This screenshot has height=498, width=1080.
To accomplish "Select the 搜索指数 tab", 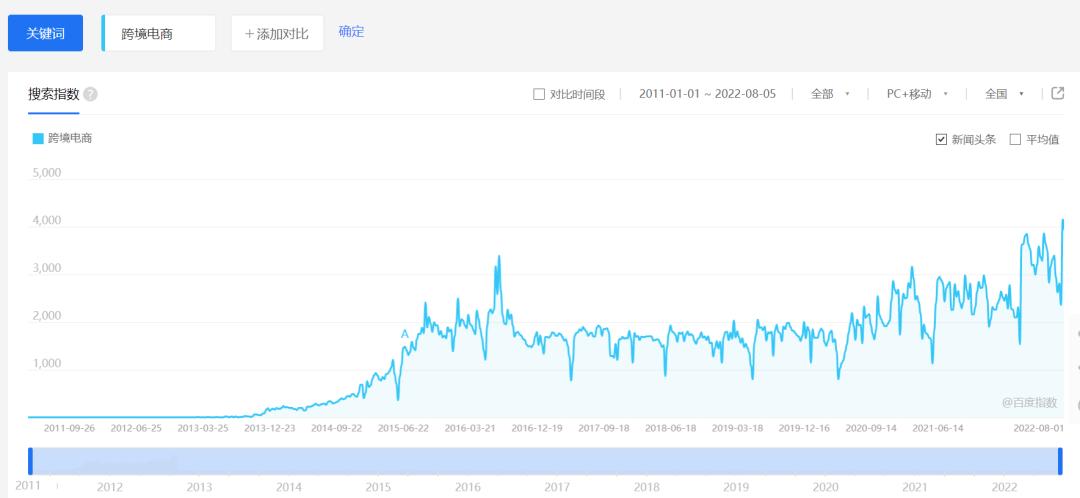I will tap(54, 94).
